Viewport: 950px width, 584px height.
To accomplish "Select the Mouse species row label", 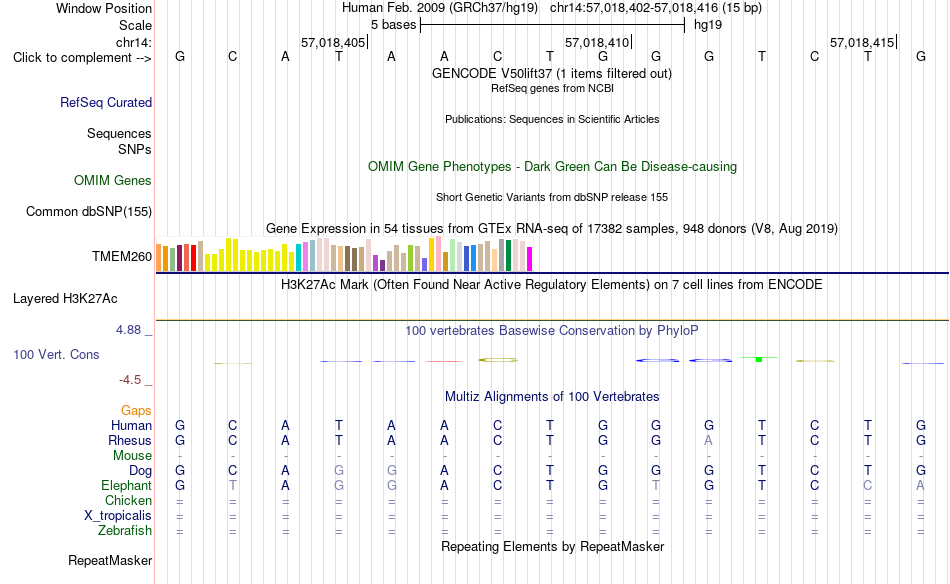I will coord(133,456).
